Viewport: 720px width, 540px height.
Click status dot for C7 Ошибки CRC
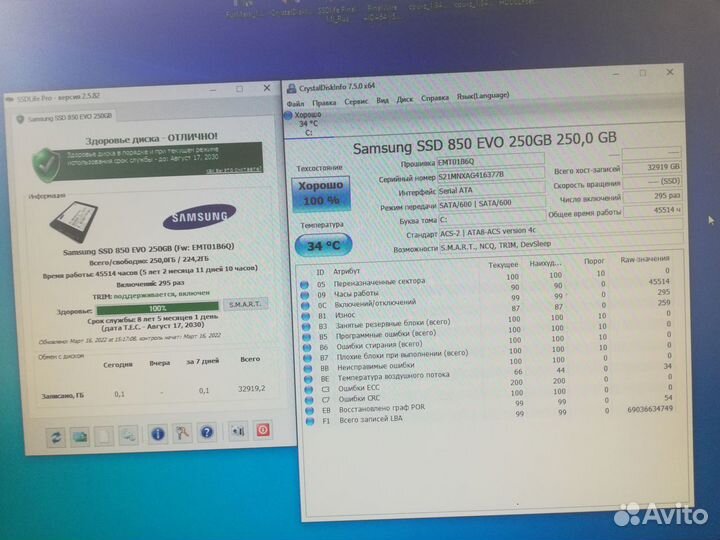[x=309, y=400]
